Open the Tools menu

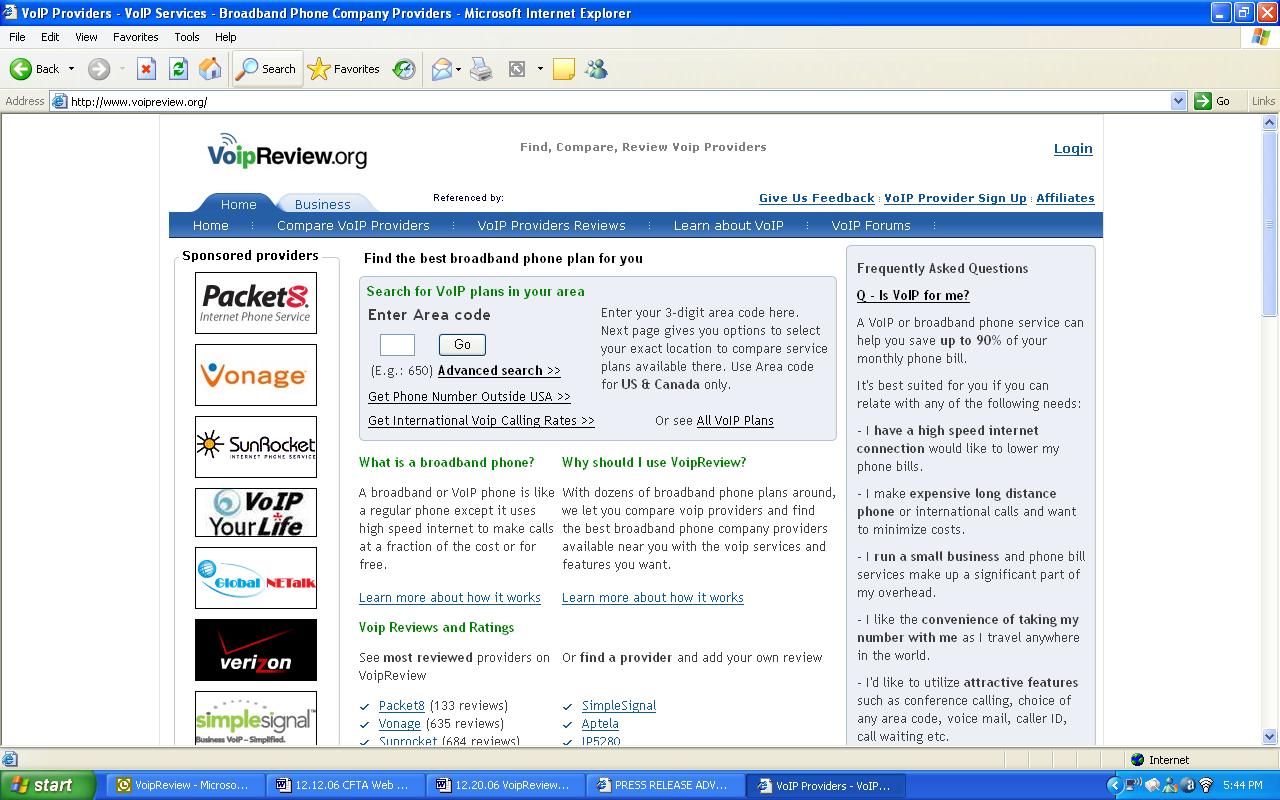pos(187,37)
